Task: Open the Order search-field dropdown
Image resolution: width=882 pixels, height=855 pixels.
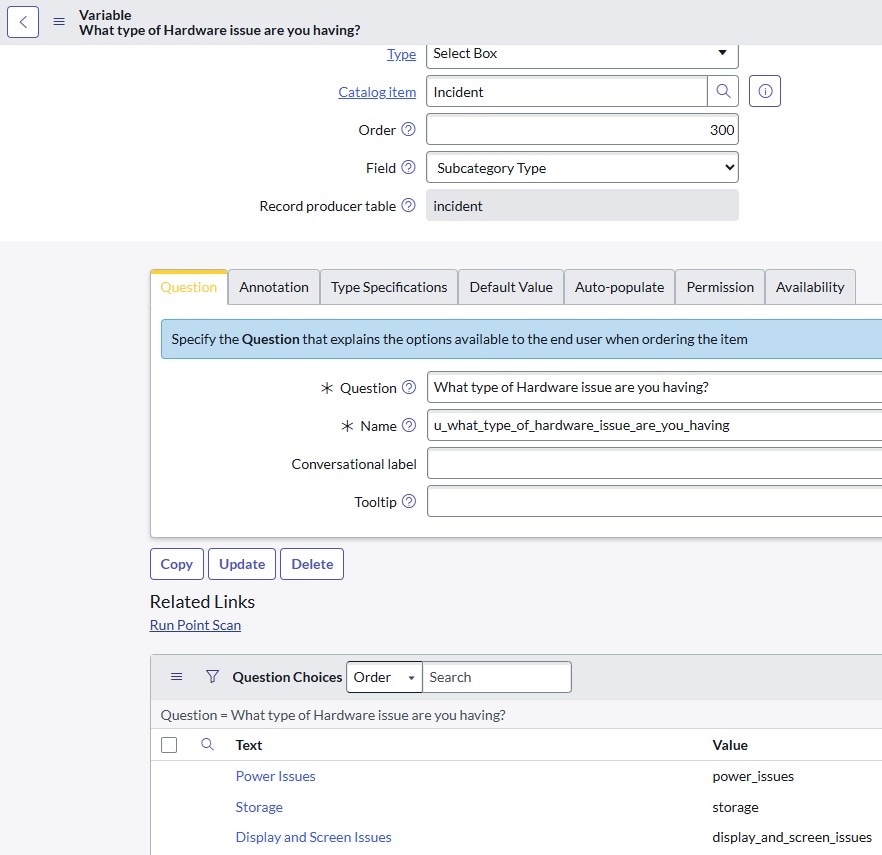Action: coord(384,677)
